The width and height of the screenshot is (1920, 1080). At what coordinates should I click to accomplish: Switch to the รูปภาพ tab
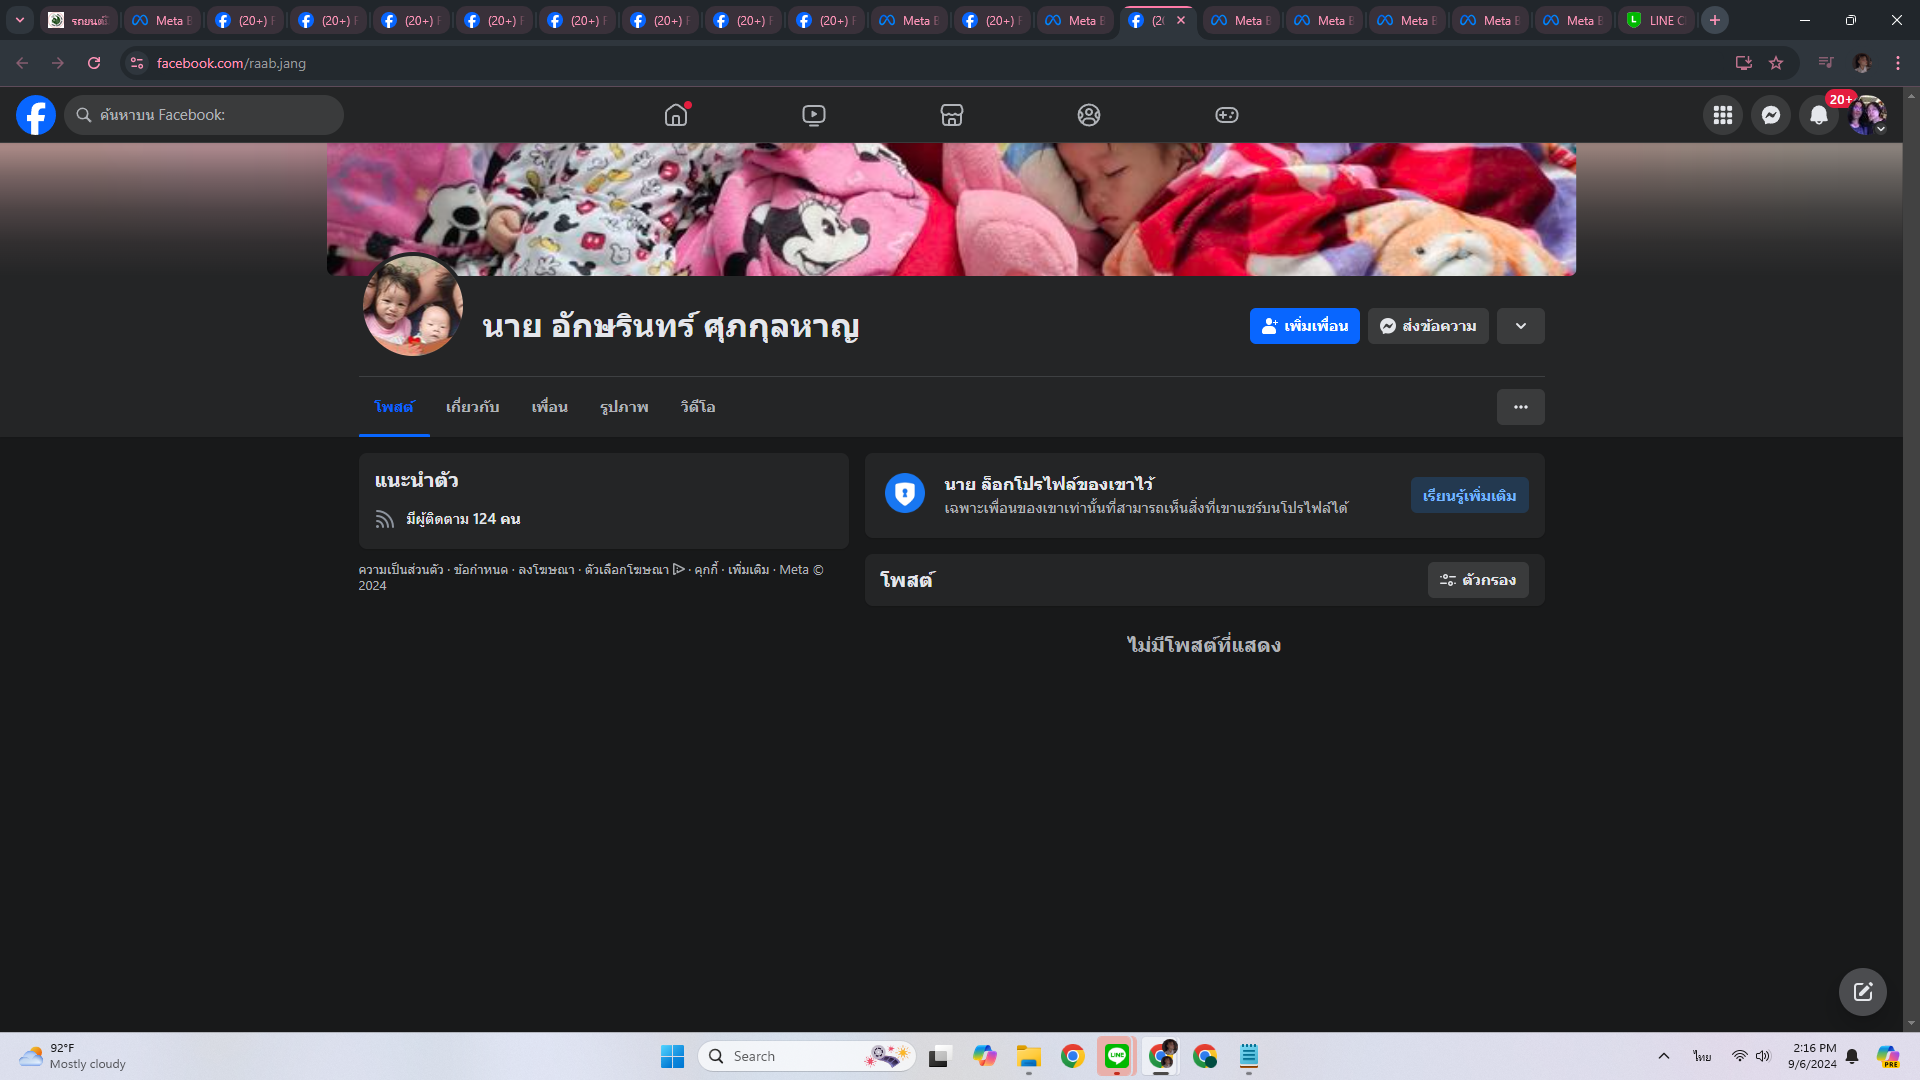623,407
